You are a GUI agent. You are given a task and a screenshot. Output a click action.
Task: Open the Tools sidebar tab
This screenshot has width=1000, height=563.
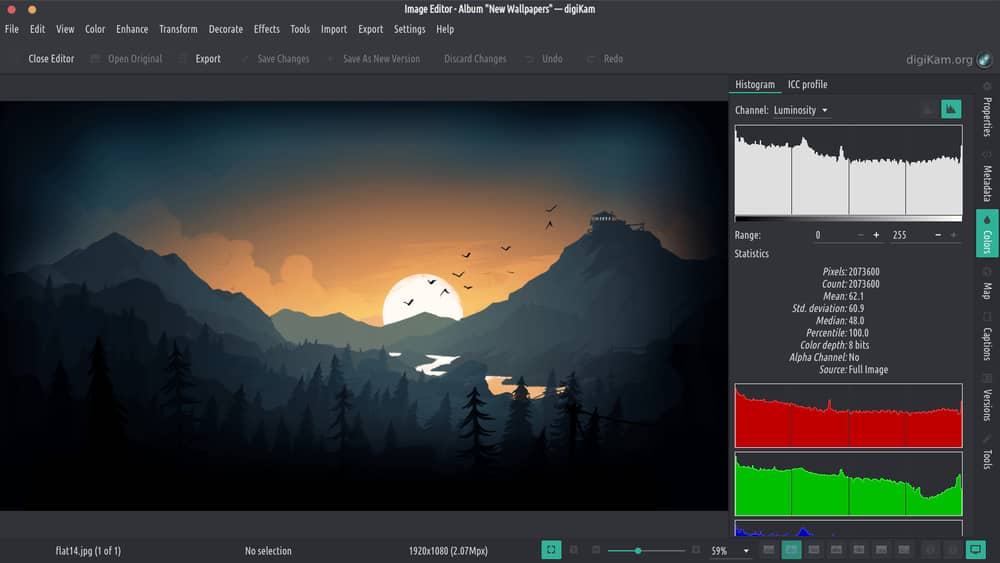987,453
